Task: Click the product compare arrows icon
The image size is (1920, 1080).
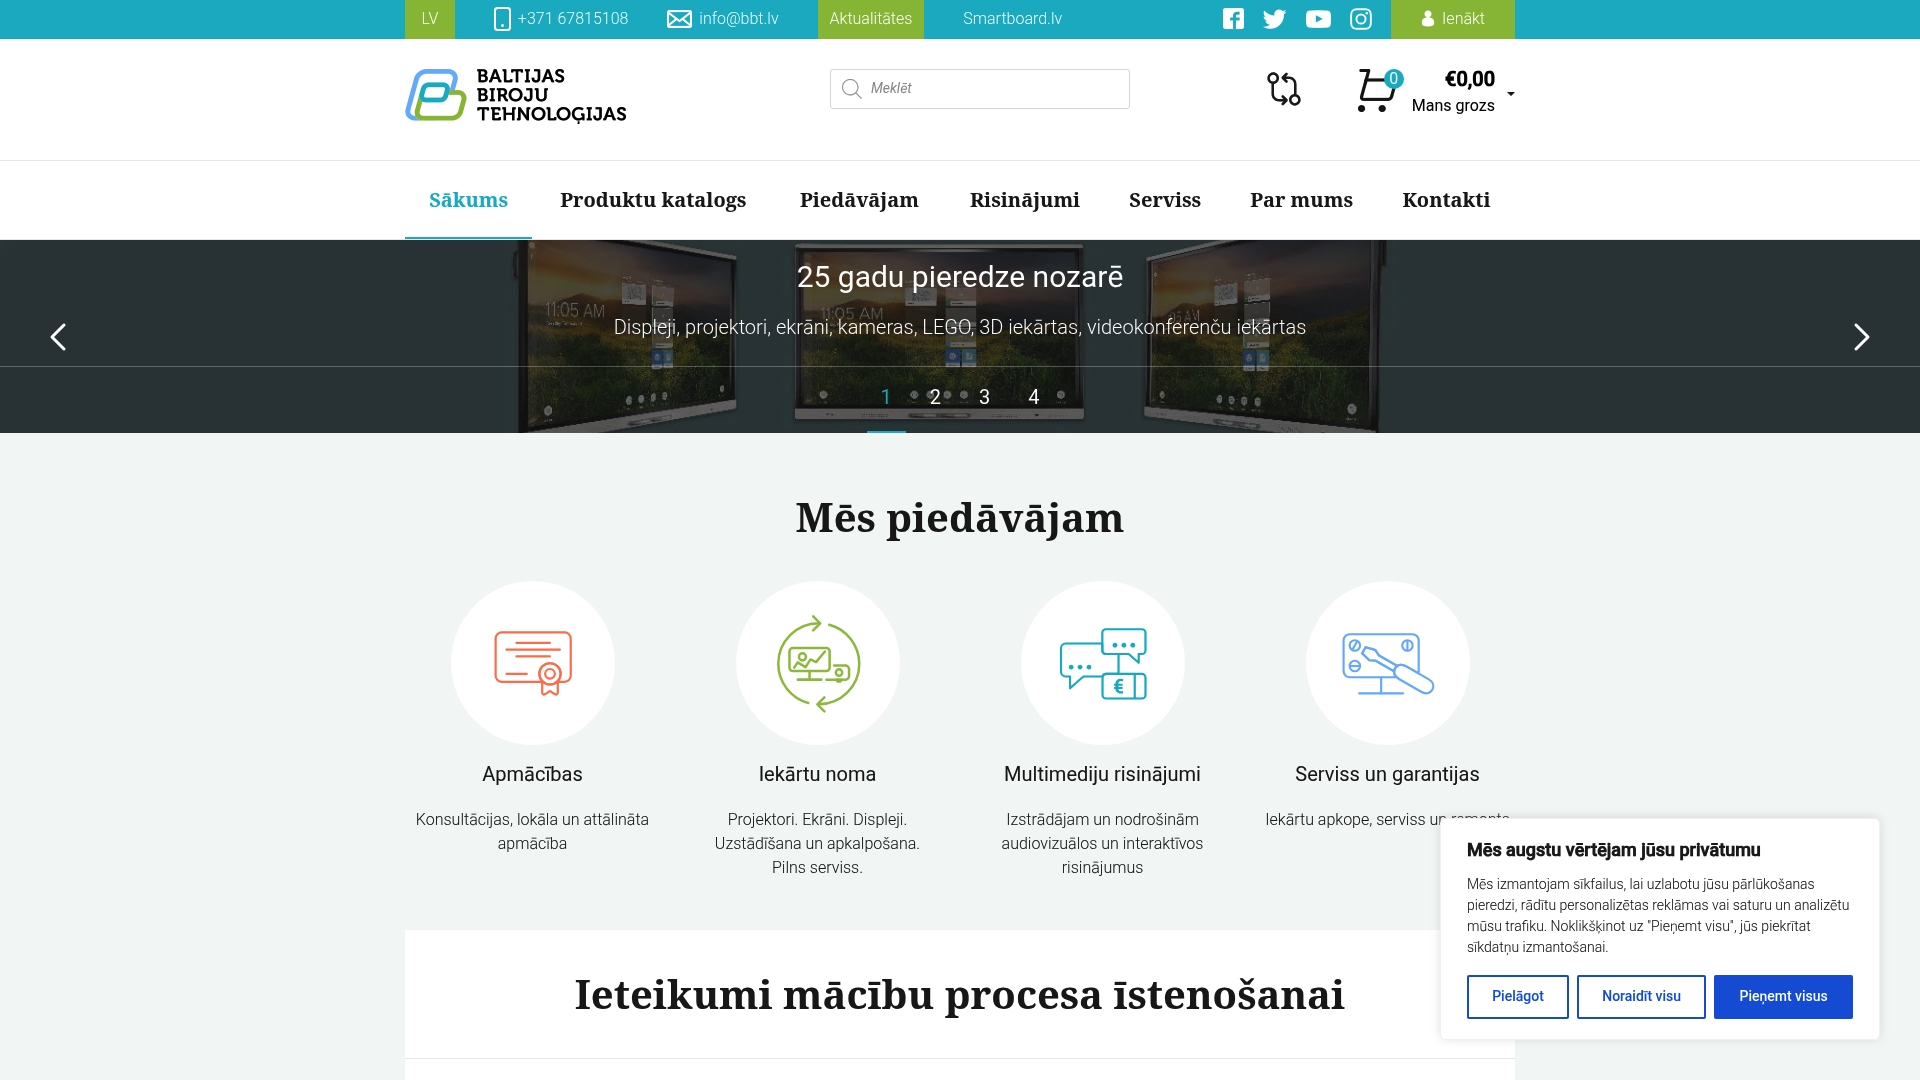Action: click(x=1284, y=89)
